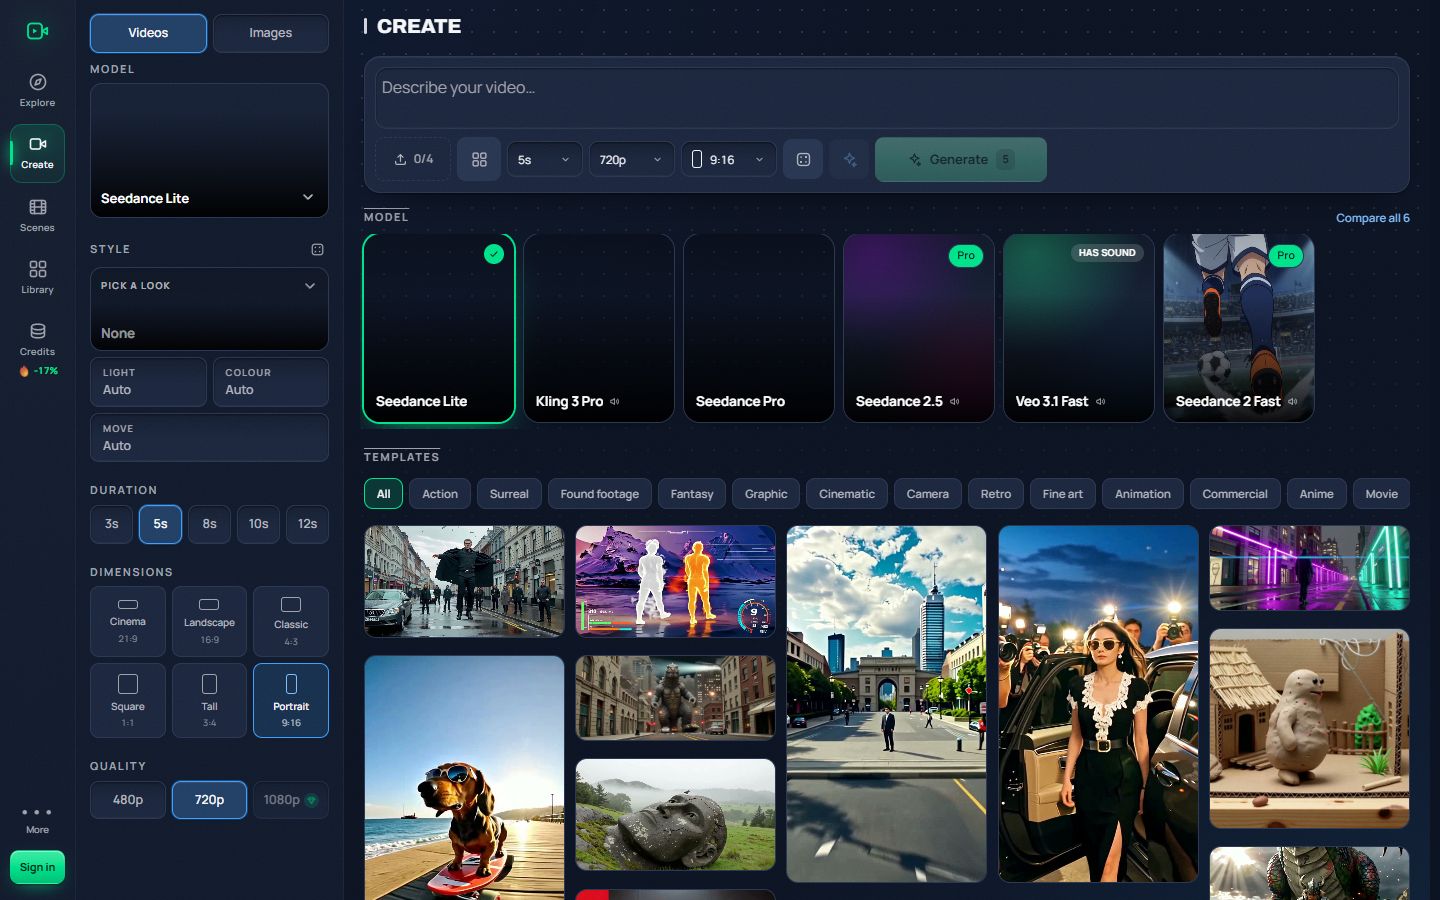Viewport: 1440px width, 900px height.
Task: Open the Compare all 6 link
Action: pyautogui.click(x=1373, y=218)
